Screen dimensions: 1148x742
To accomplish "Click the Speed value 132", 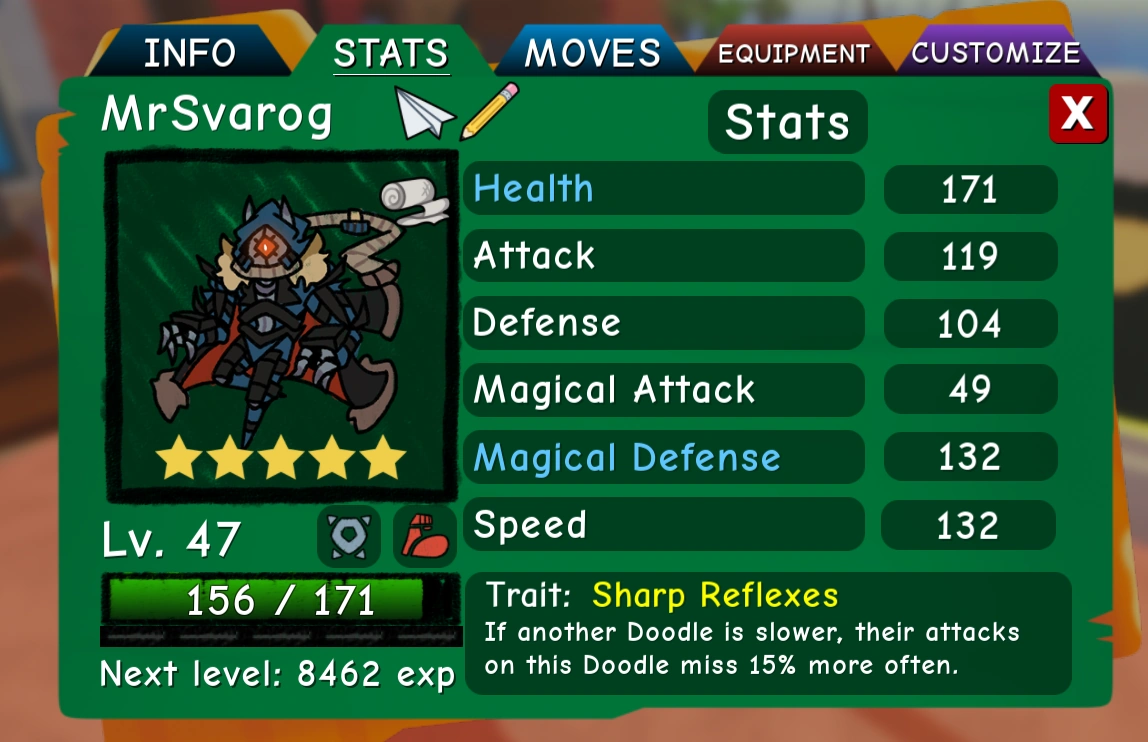I will click(x=969, y=525).
